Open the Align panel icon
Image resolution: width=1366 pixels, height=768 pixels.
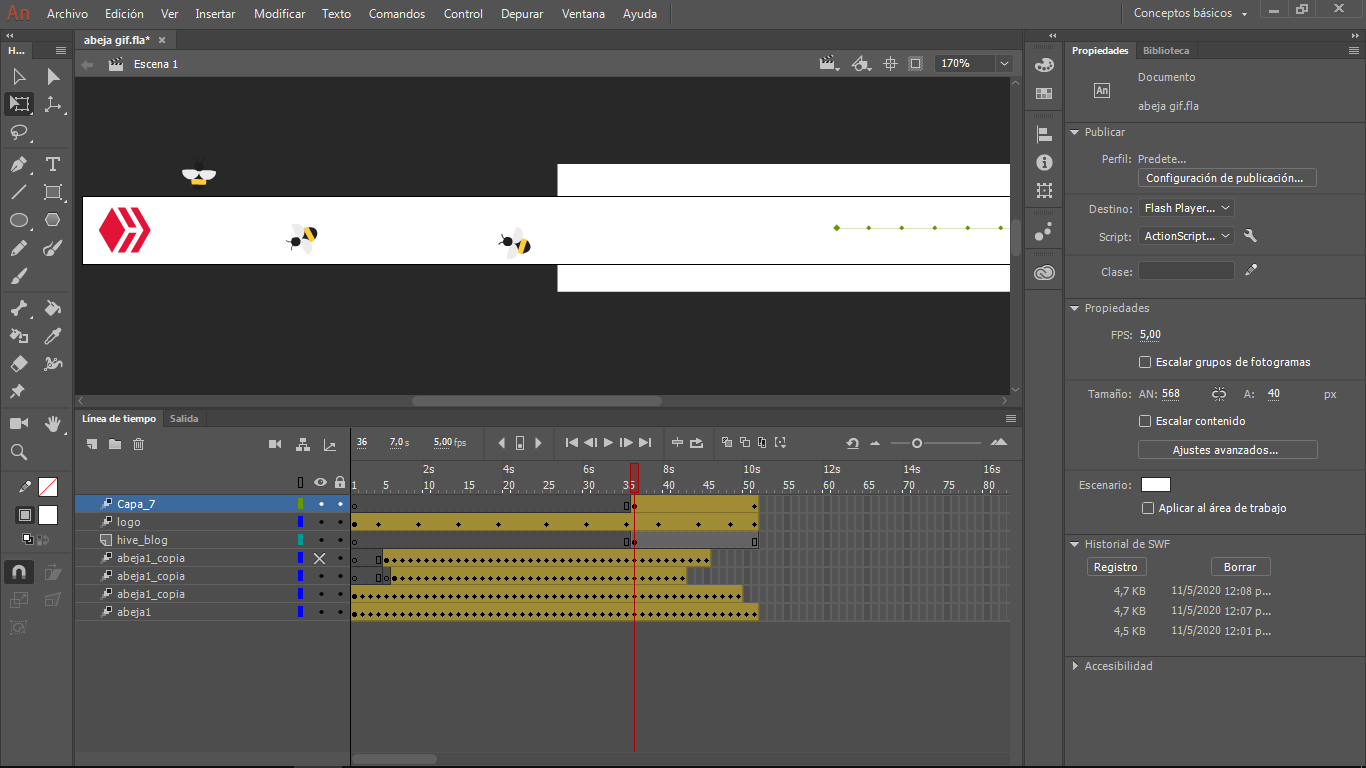pyautogui.click(x=1044, y=134)
